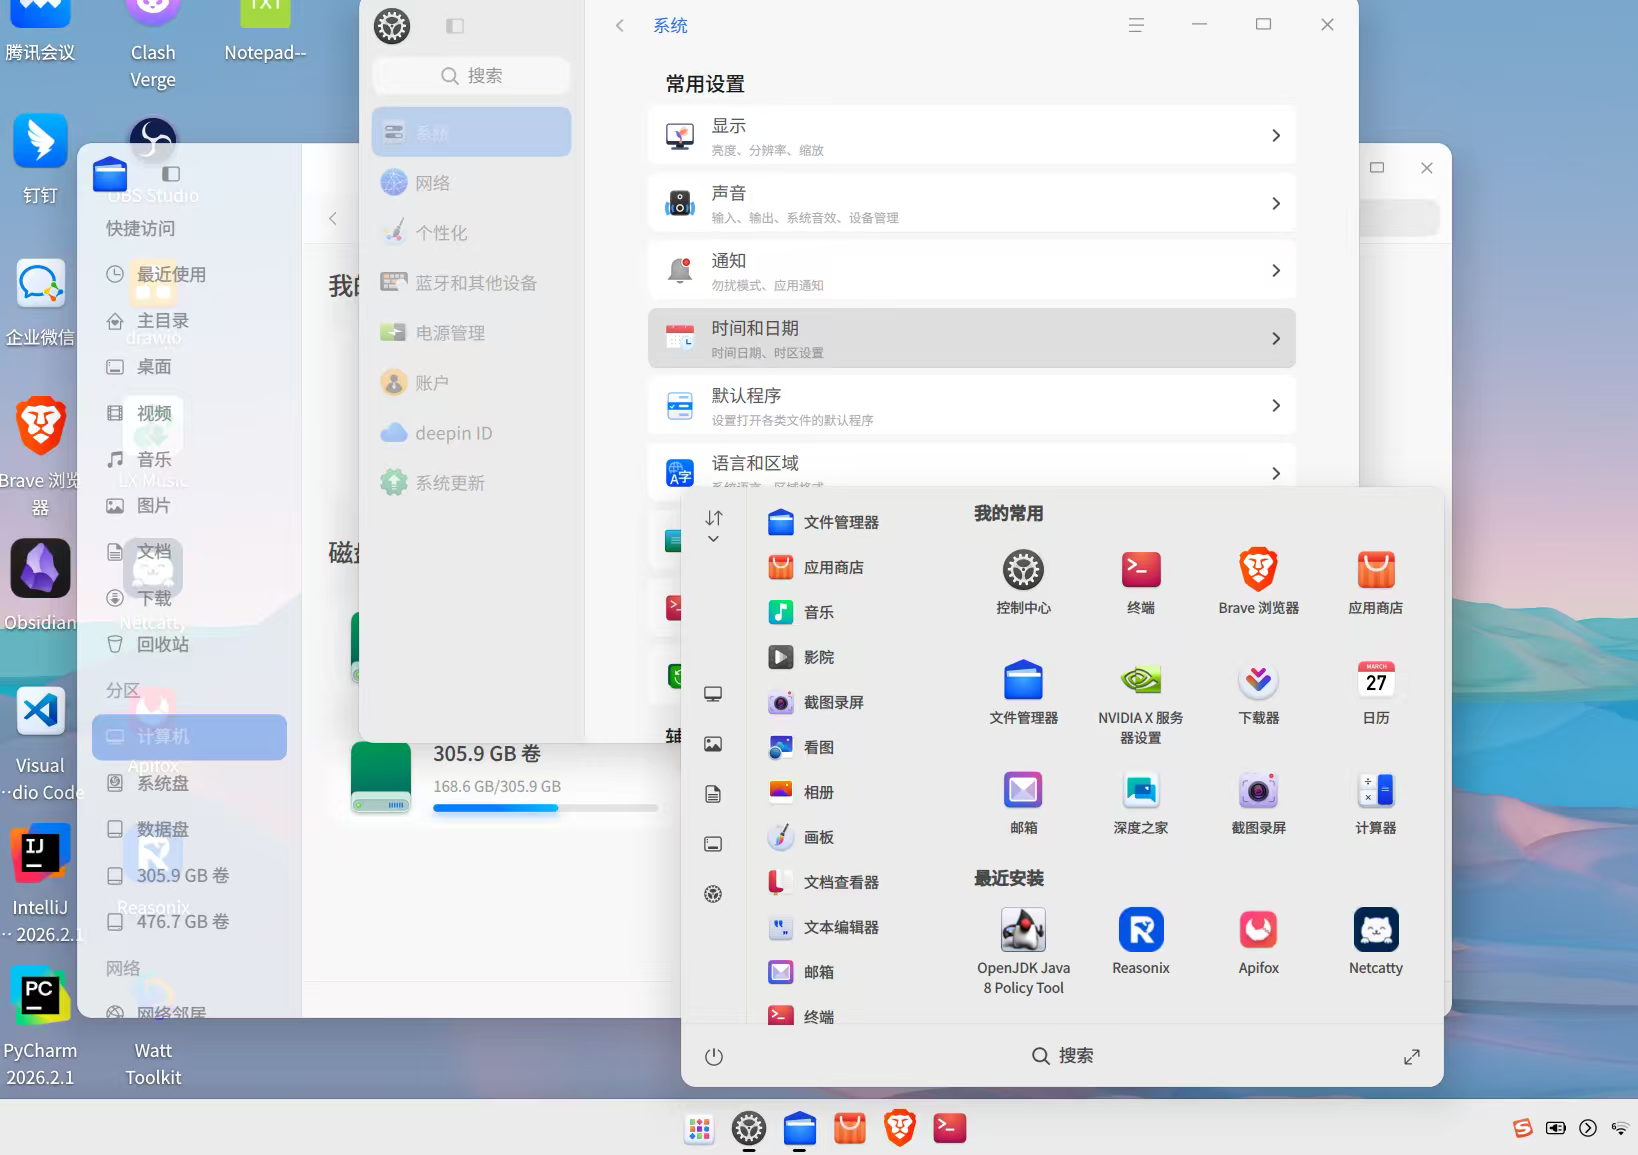Open Apifox in recently installed

pos(1258,941)
